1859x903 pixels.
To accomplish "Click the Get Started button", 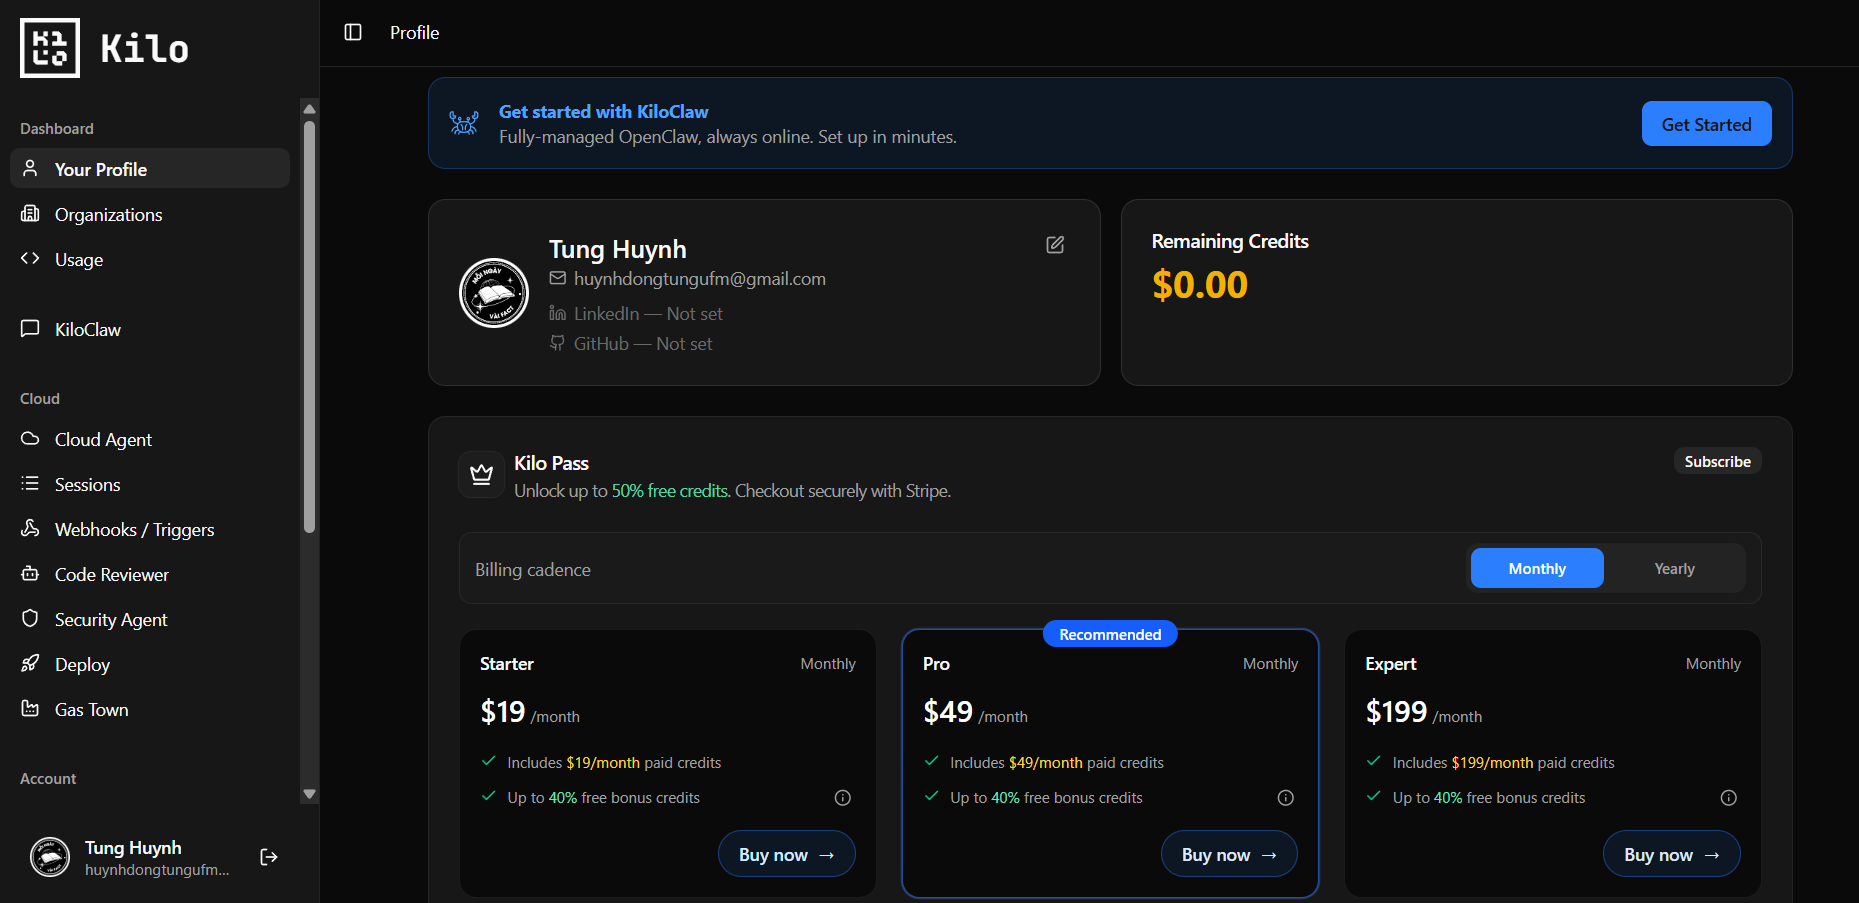I will 1706,123.
